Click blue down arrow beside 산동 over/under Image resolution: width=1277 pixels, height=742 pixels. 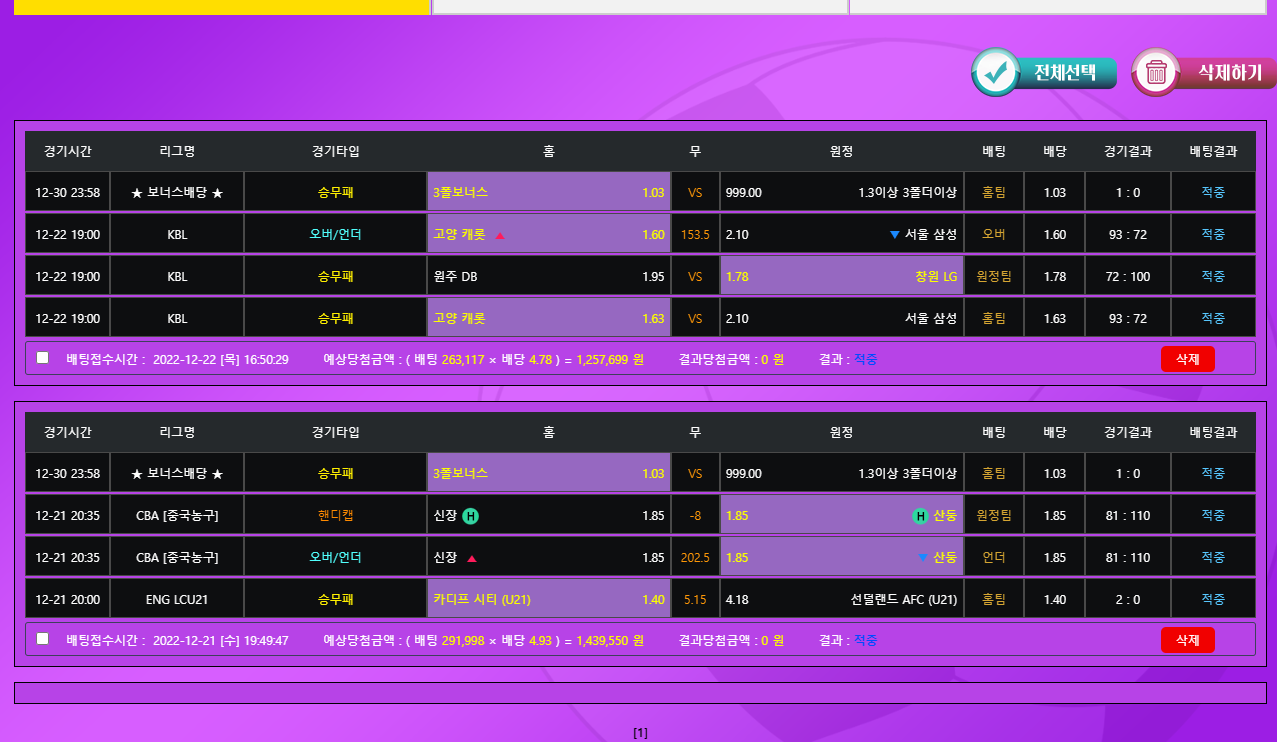click(922, 558)
